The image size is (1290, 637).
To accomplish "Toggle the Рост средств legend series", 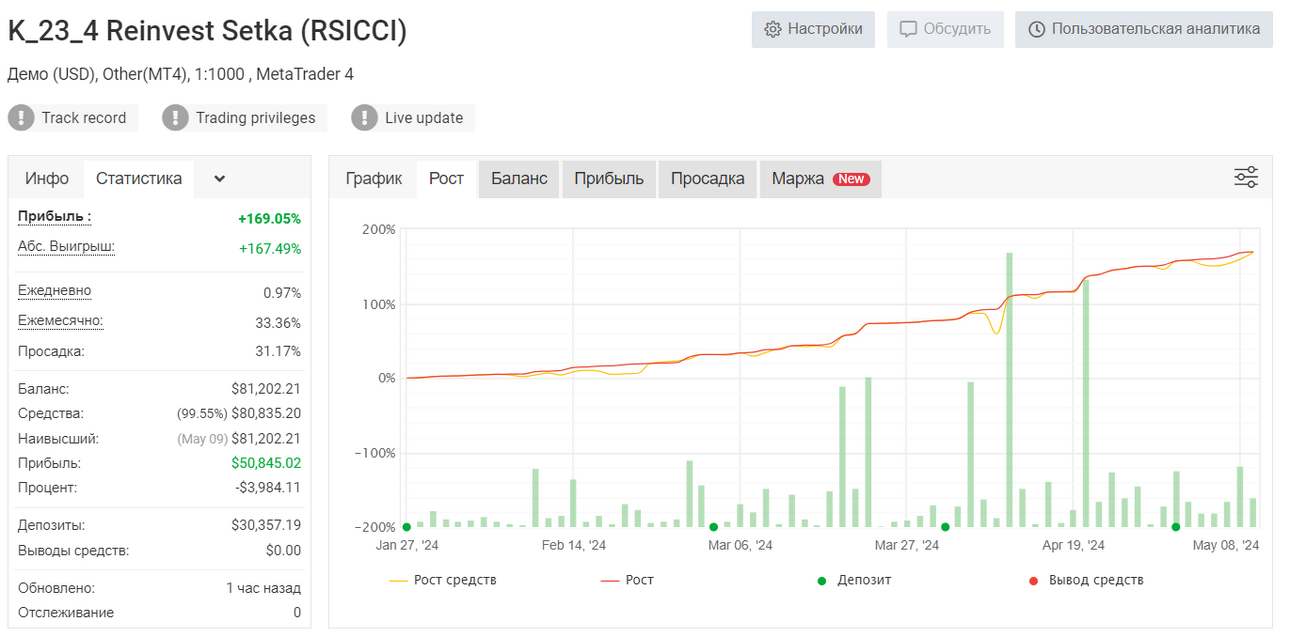I will (442, 580).
